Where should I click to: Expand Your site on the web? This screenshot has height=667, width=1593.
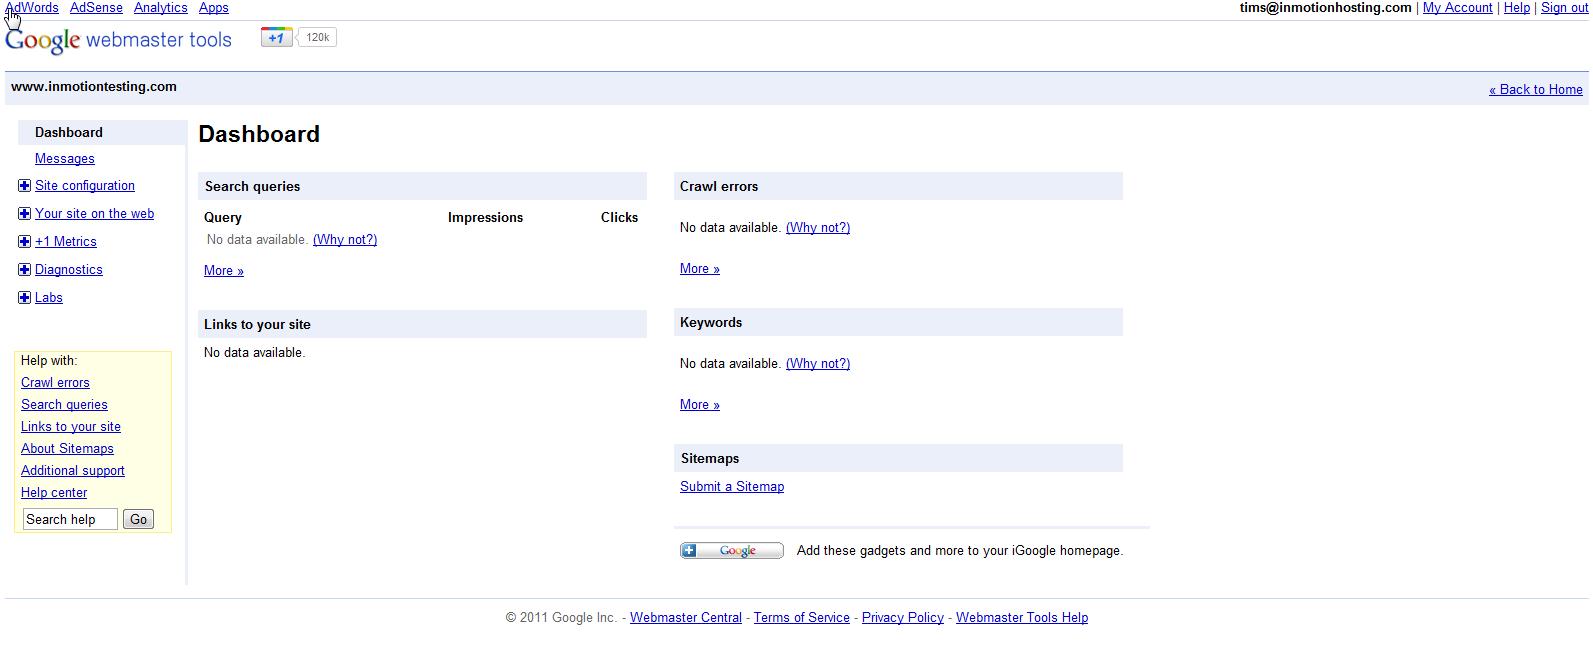tap(25, 214)
